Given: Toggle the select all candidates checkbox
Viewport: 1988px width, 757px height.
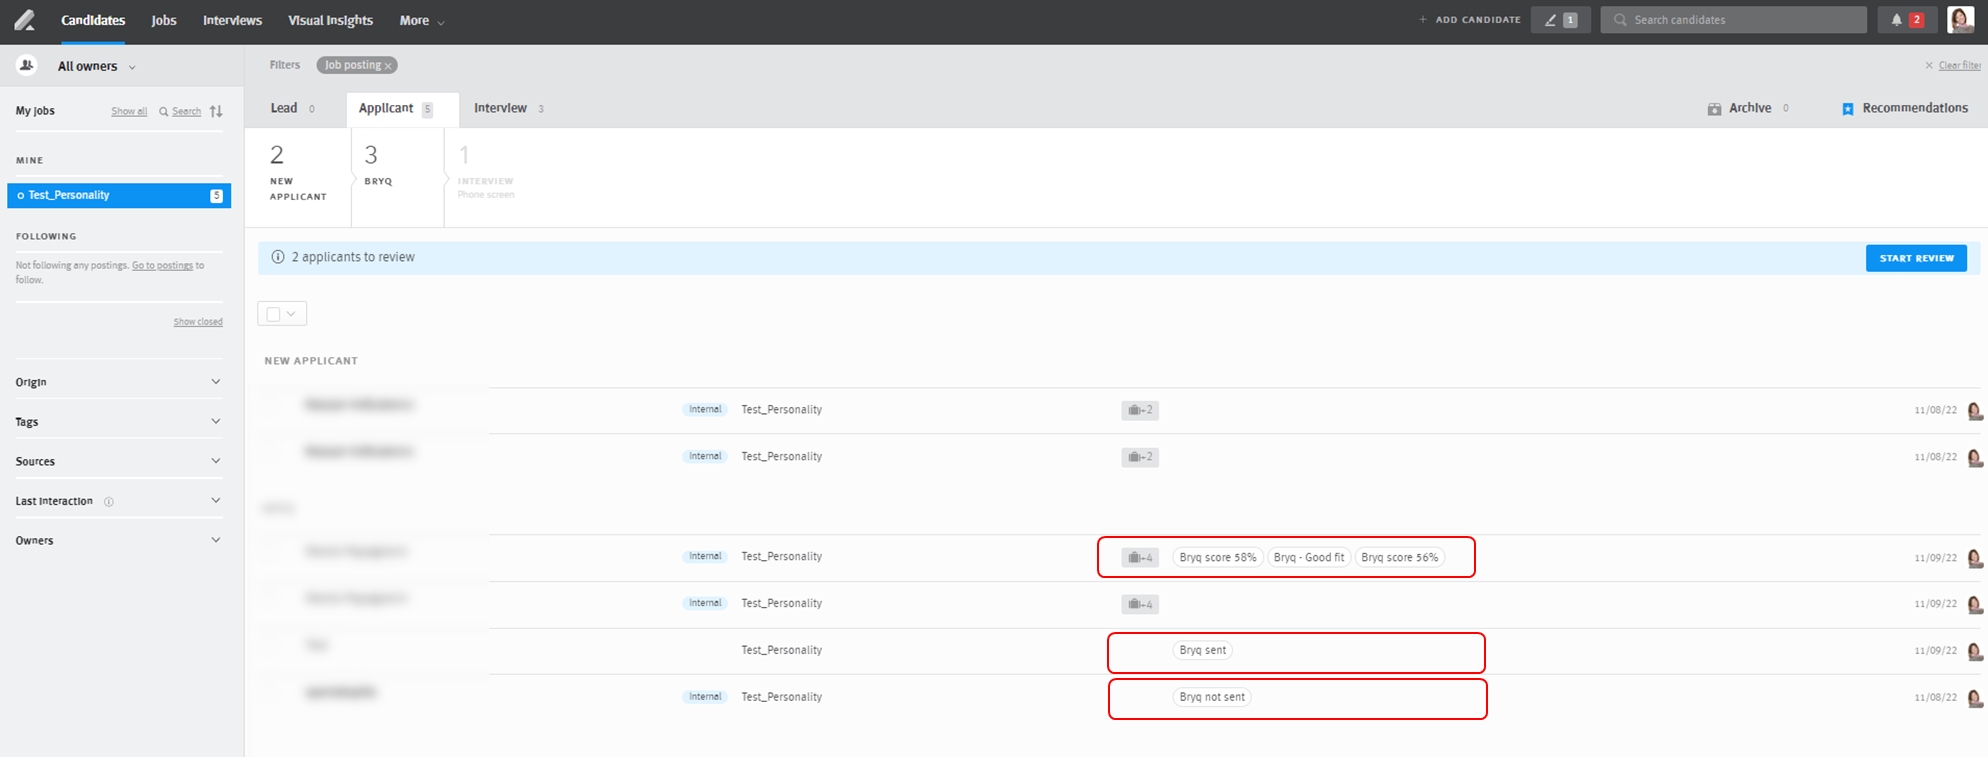Looking at the screenshot, I should [273, 314].
